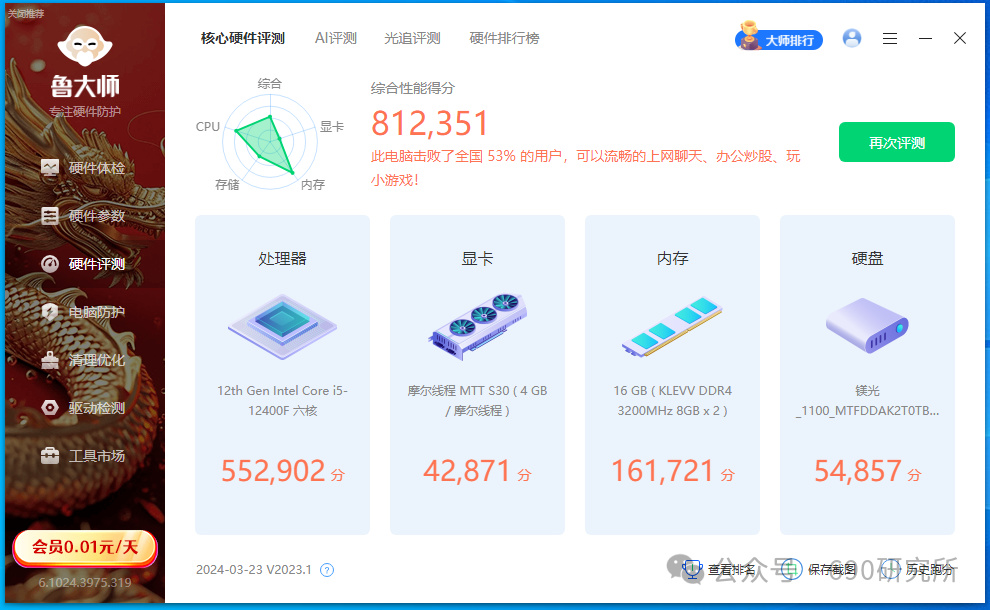Image resolution: width=990 pixels, height=610 pixels.
Task: Open the hamburger main menu
Action: (x=890, y=39)
